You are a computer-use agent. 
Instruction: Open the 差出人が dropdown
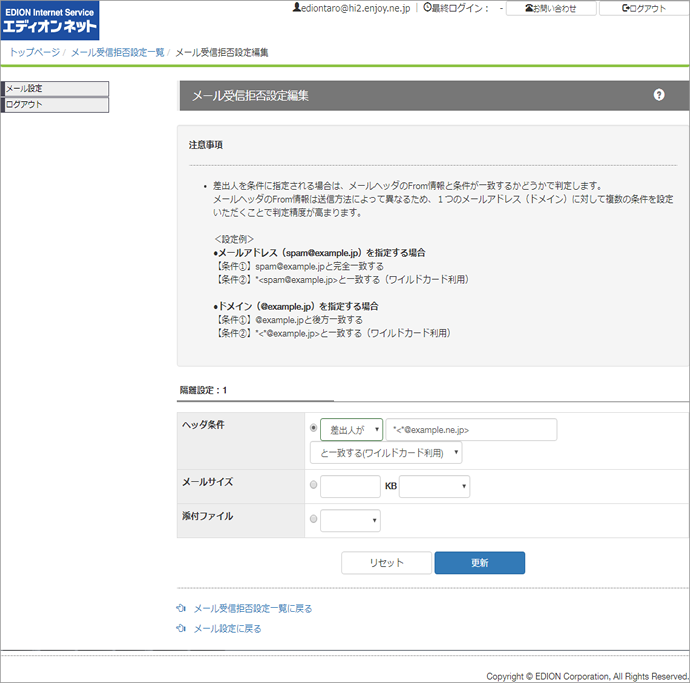pos(351,429)
